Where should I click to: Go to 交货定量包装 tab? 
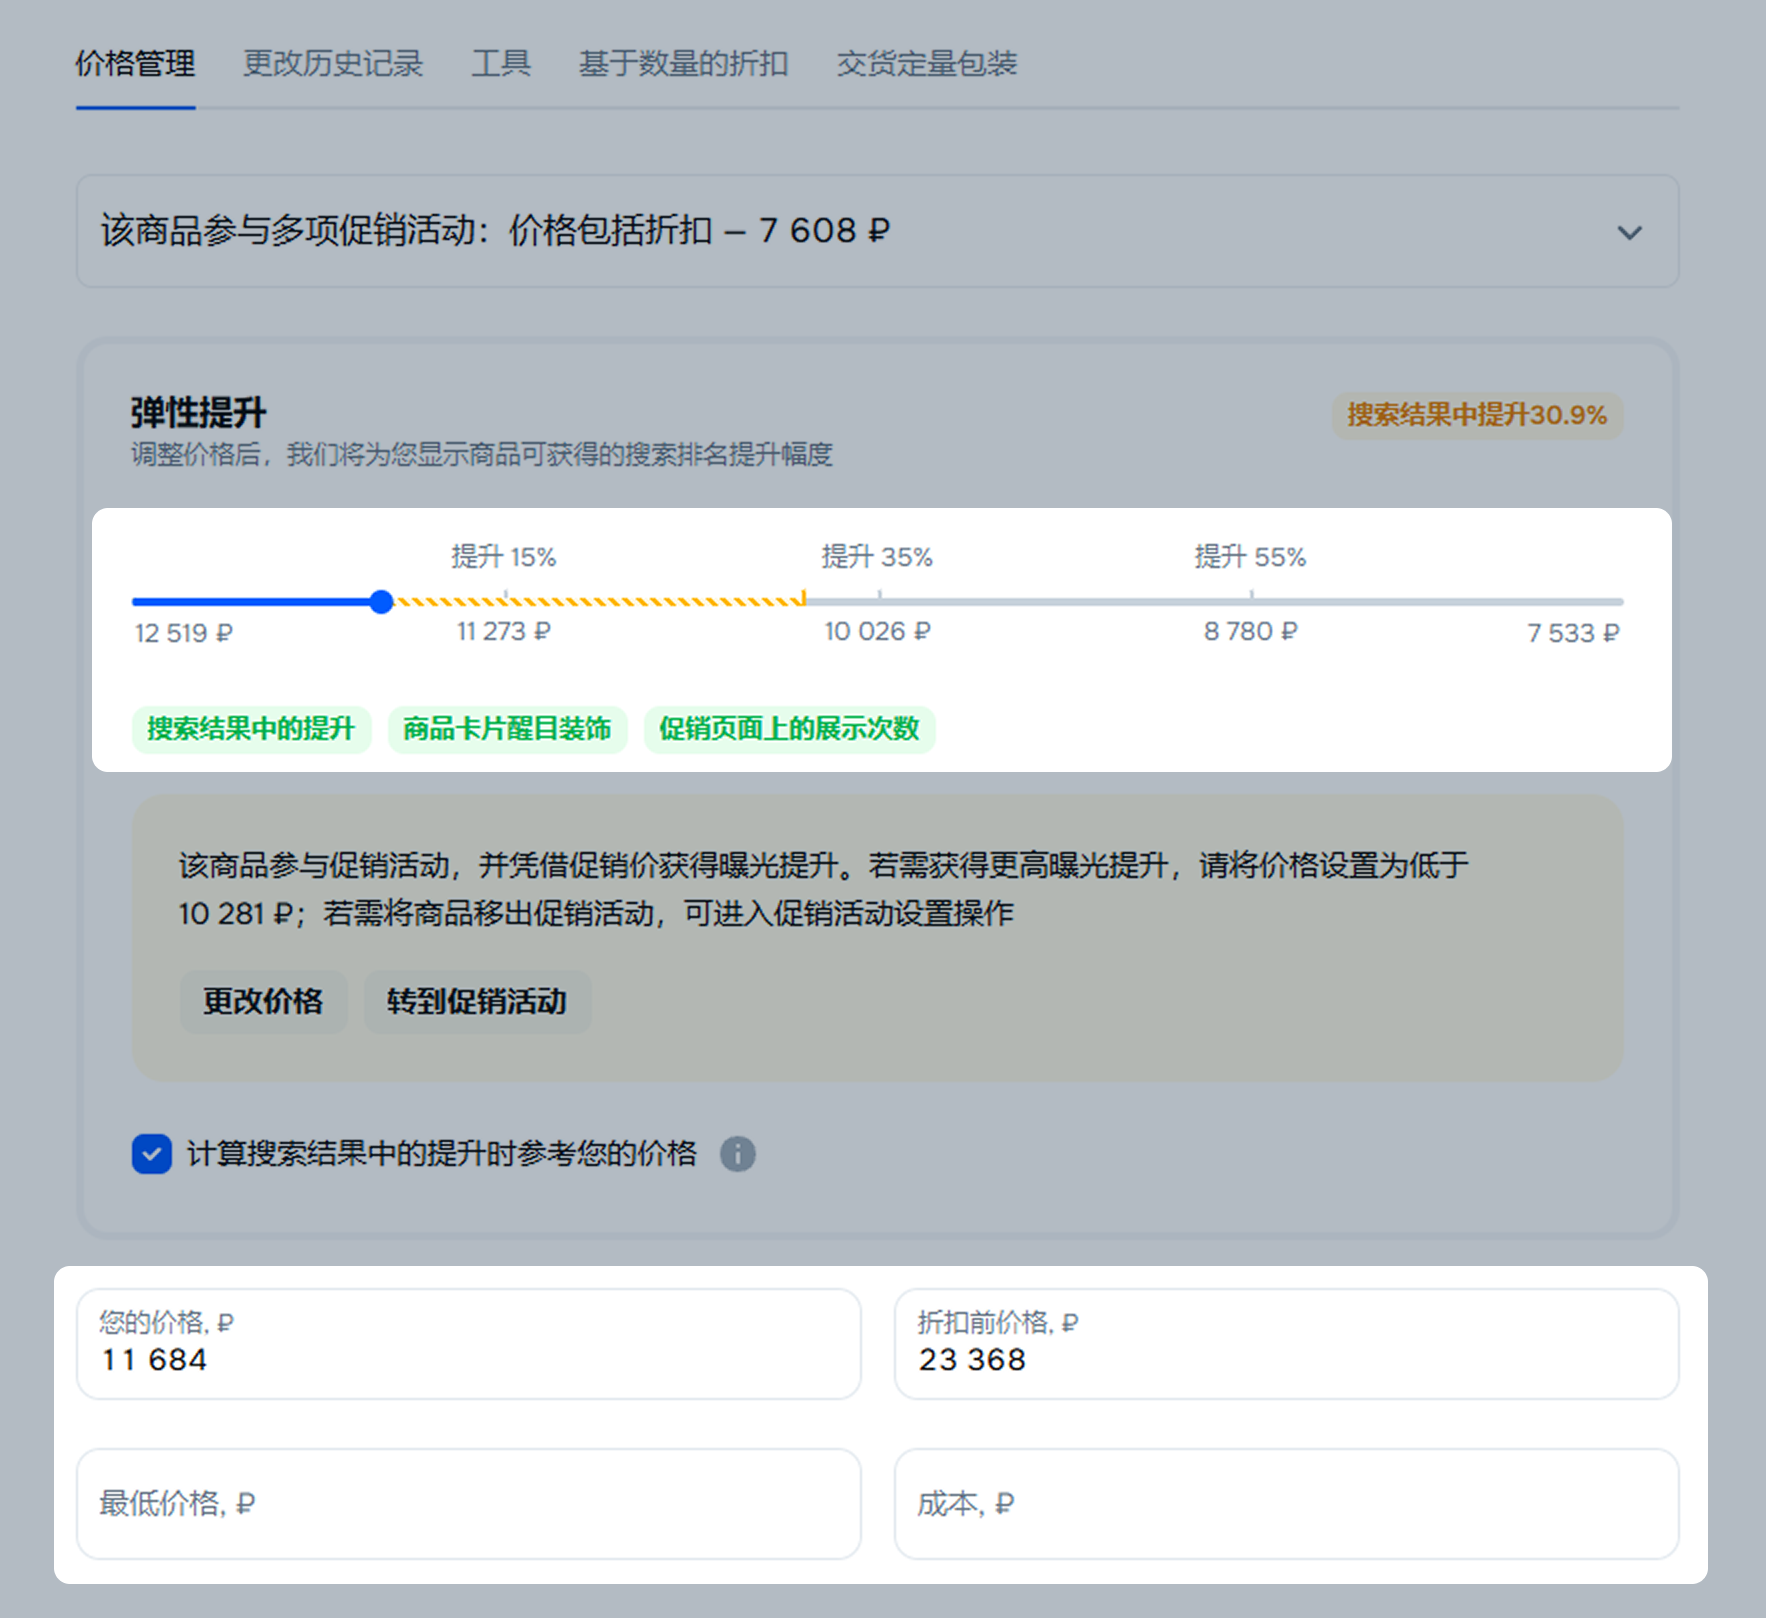pos(926,64)
